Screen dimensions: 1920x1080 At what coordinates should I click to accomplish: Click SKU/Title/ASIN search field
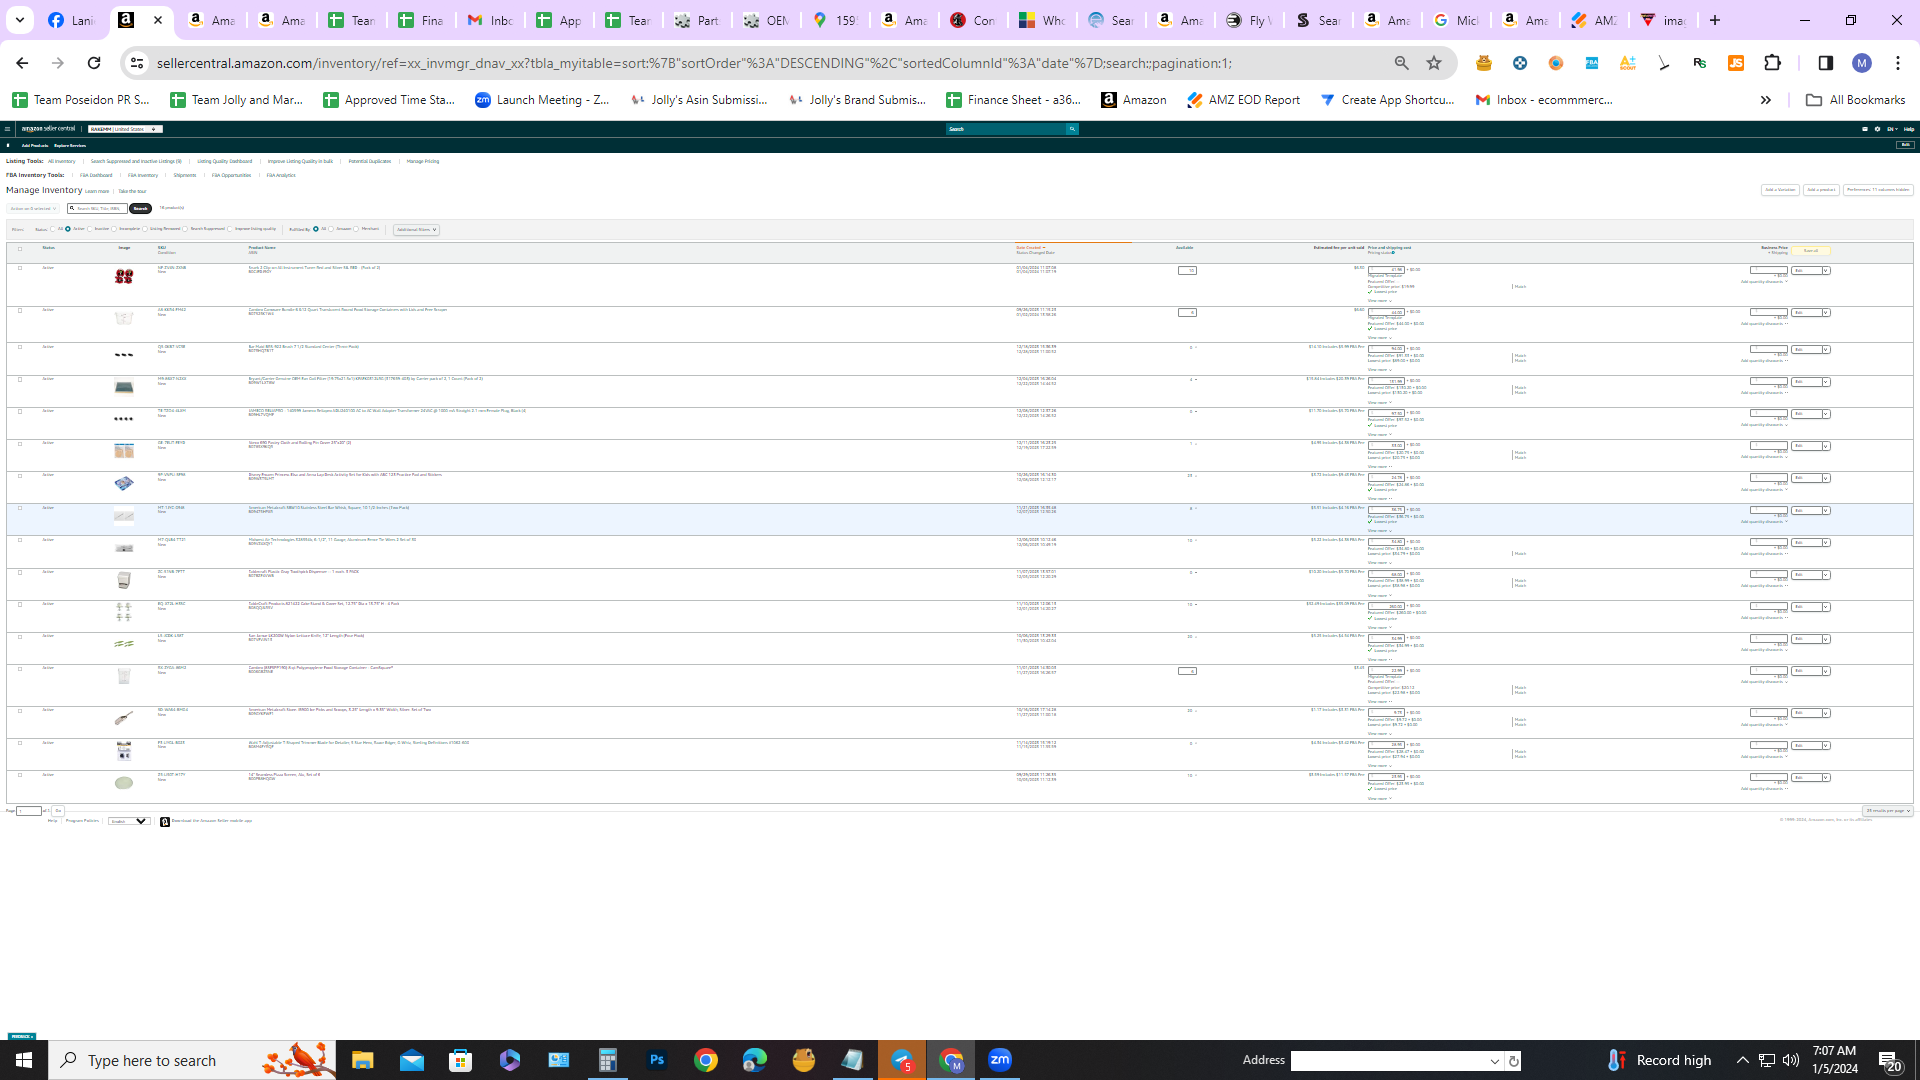tap(97, 209)
